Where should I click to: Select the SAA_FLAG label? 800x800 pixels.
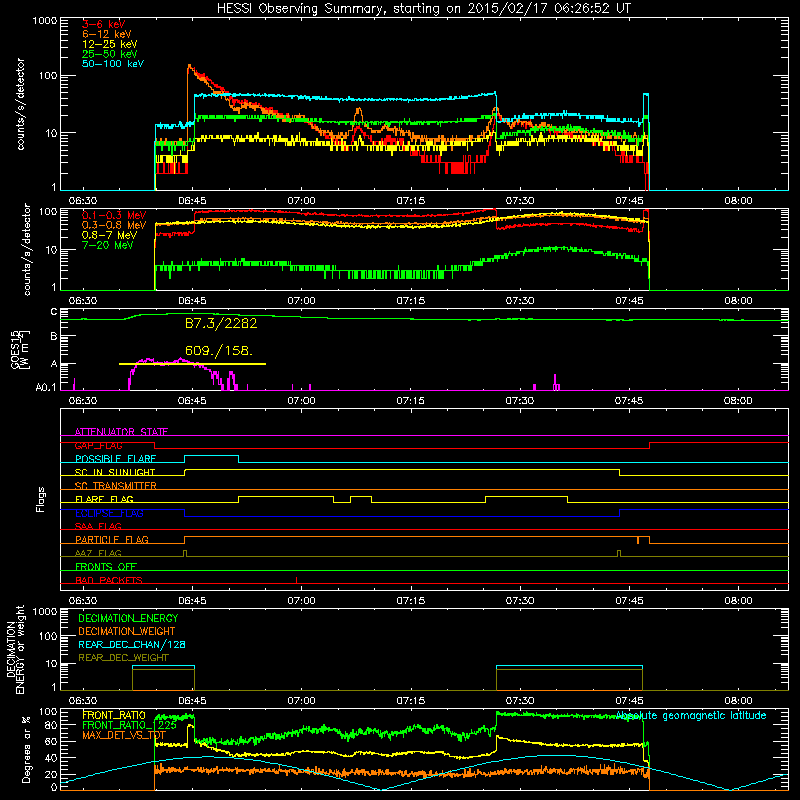point(98,526)
